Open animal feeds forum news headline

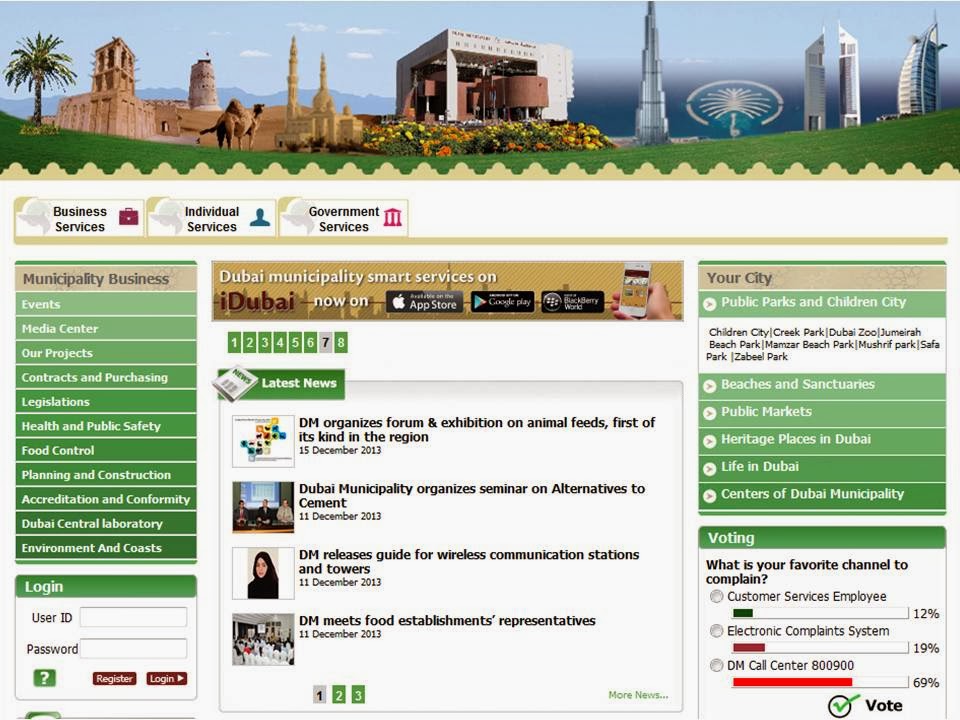click(477, 430)
